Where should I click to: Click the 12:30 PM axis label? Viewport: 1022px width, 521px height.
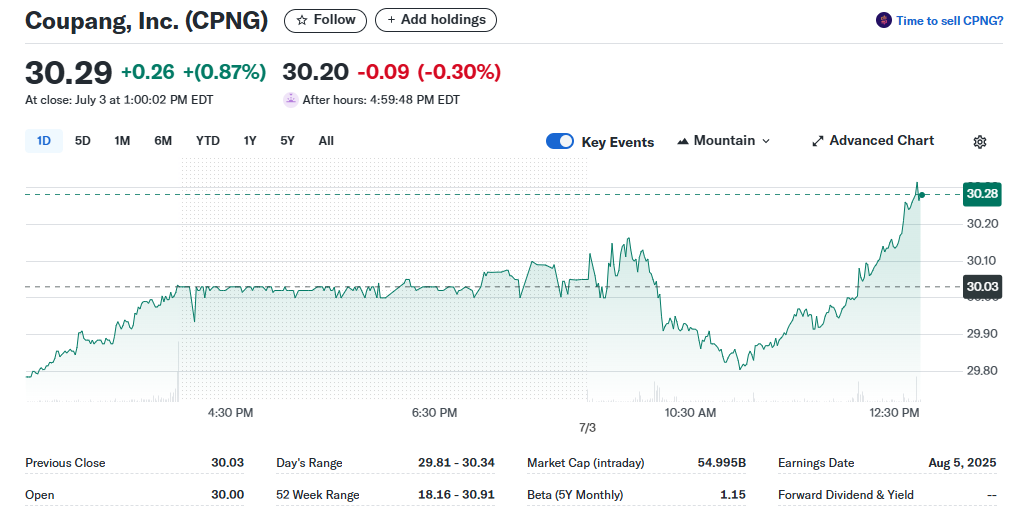tap(894, 413)
